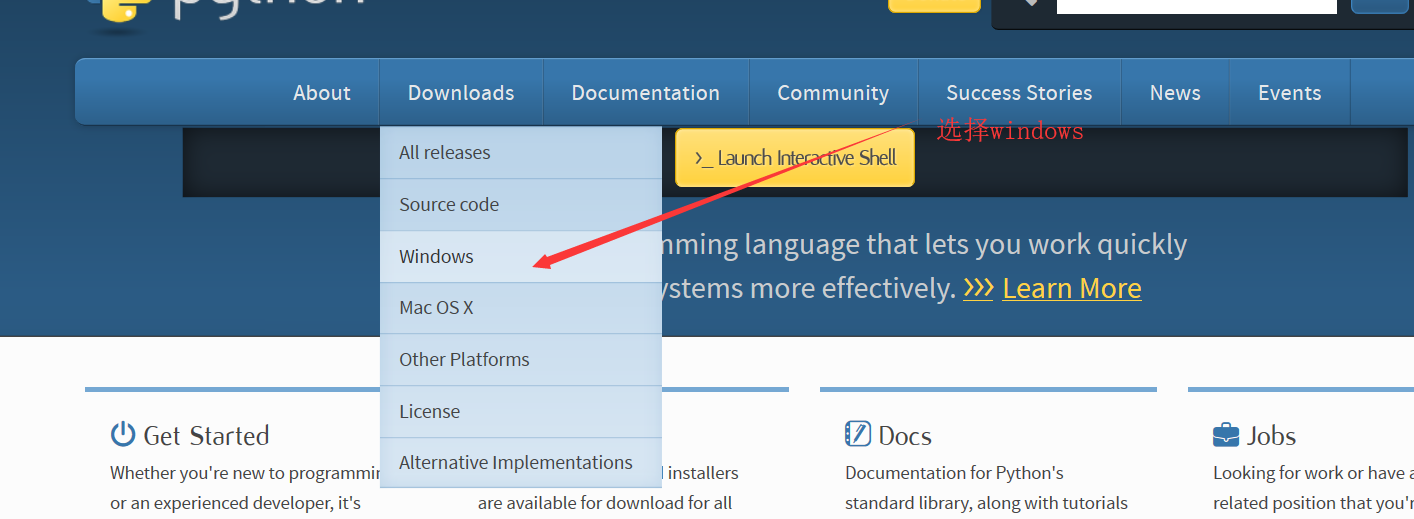Choose Source code from Downloads dropdown
The width and height of the screenshot is (1414, 519).
(521, 205)
